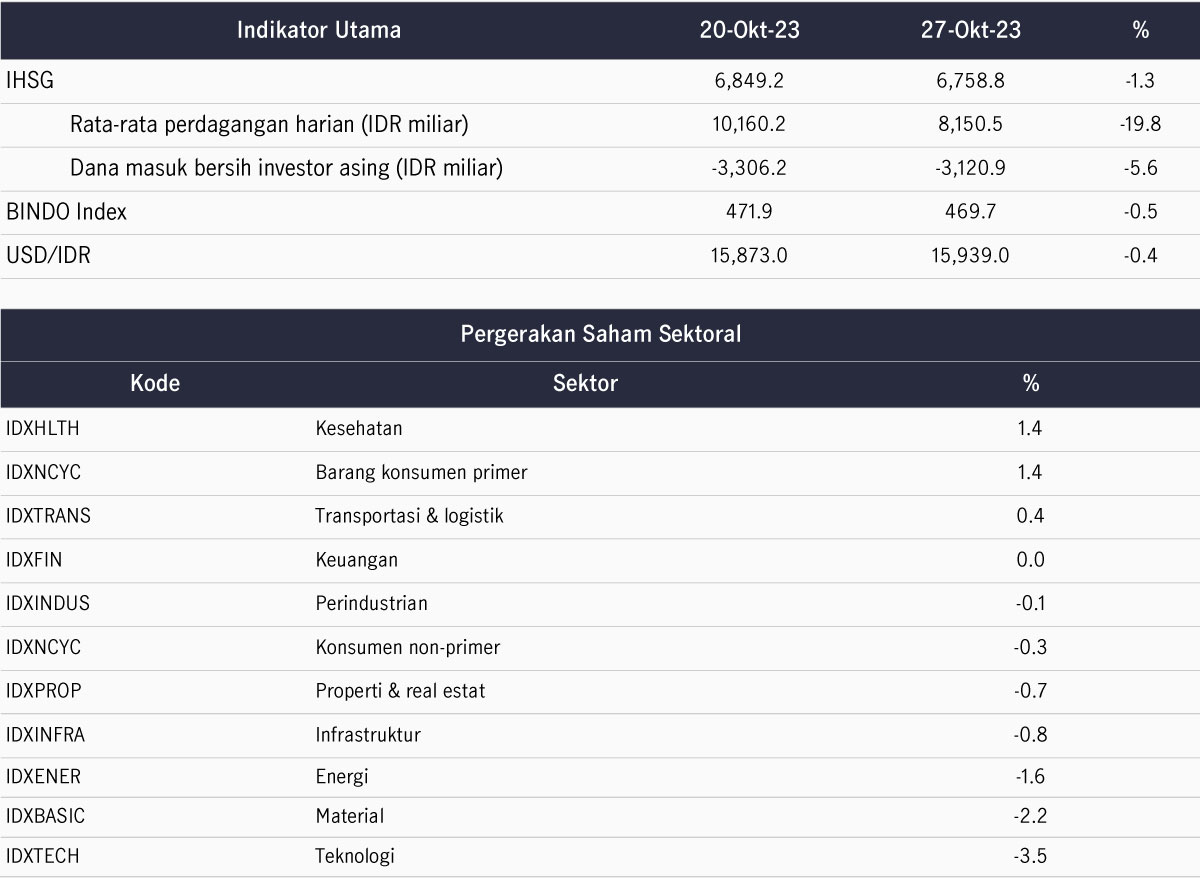Click the IDXTRANS code cell
Screen dimensions: 1200x878
point(48,516)
